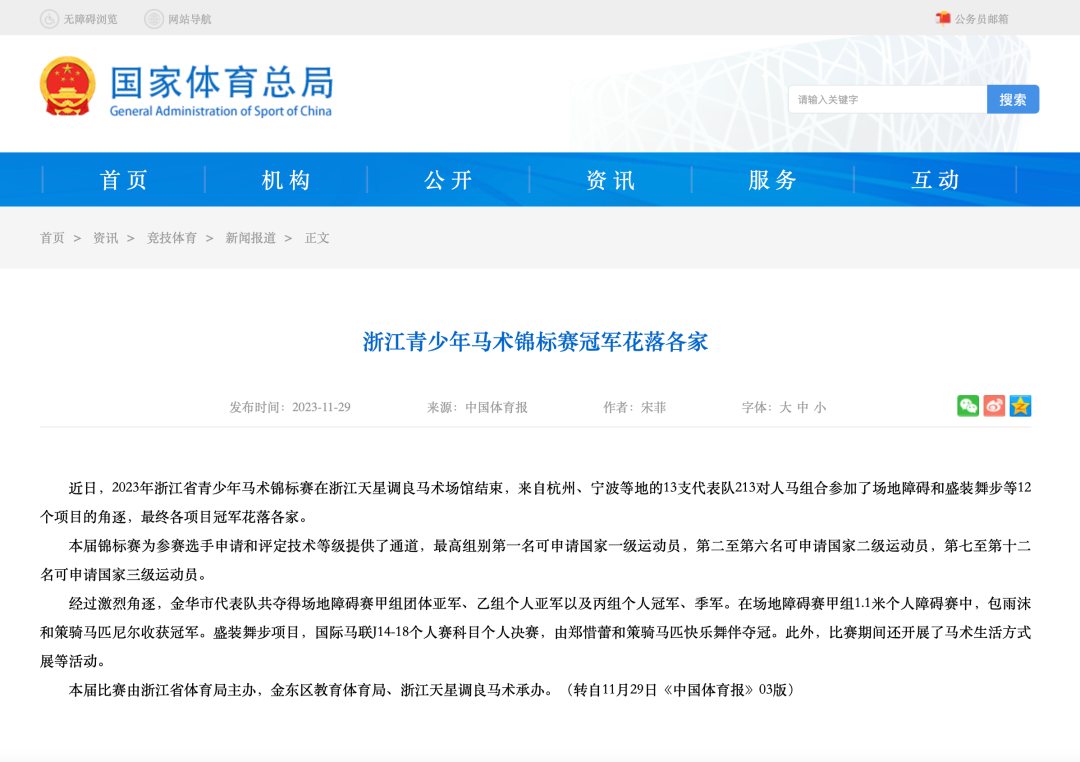Set font size to 小

coord(820,407)
